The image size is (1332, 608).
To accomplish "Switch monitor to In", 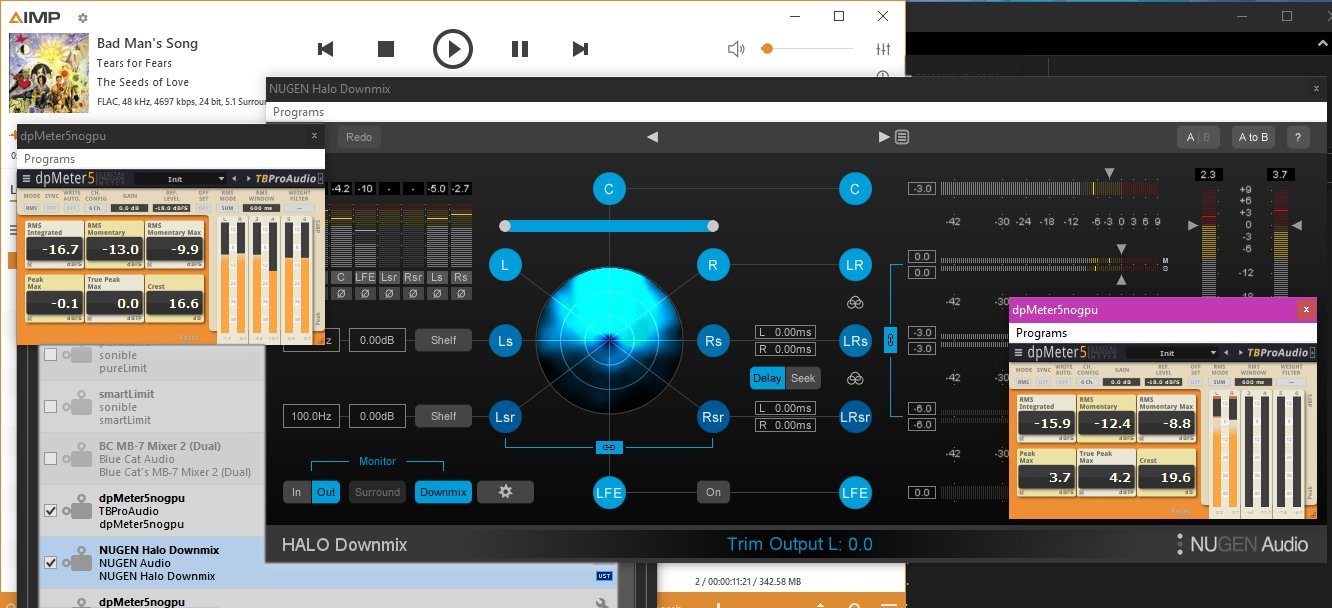I will coord(296,492).
